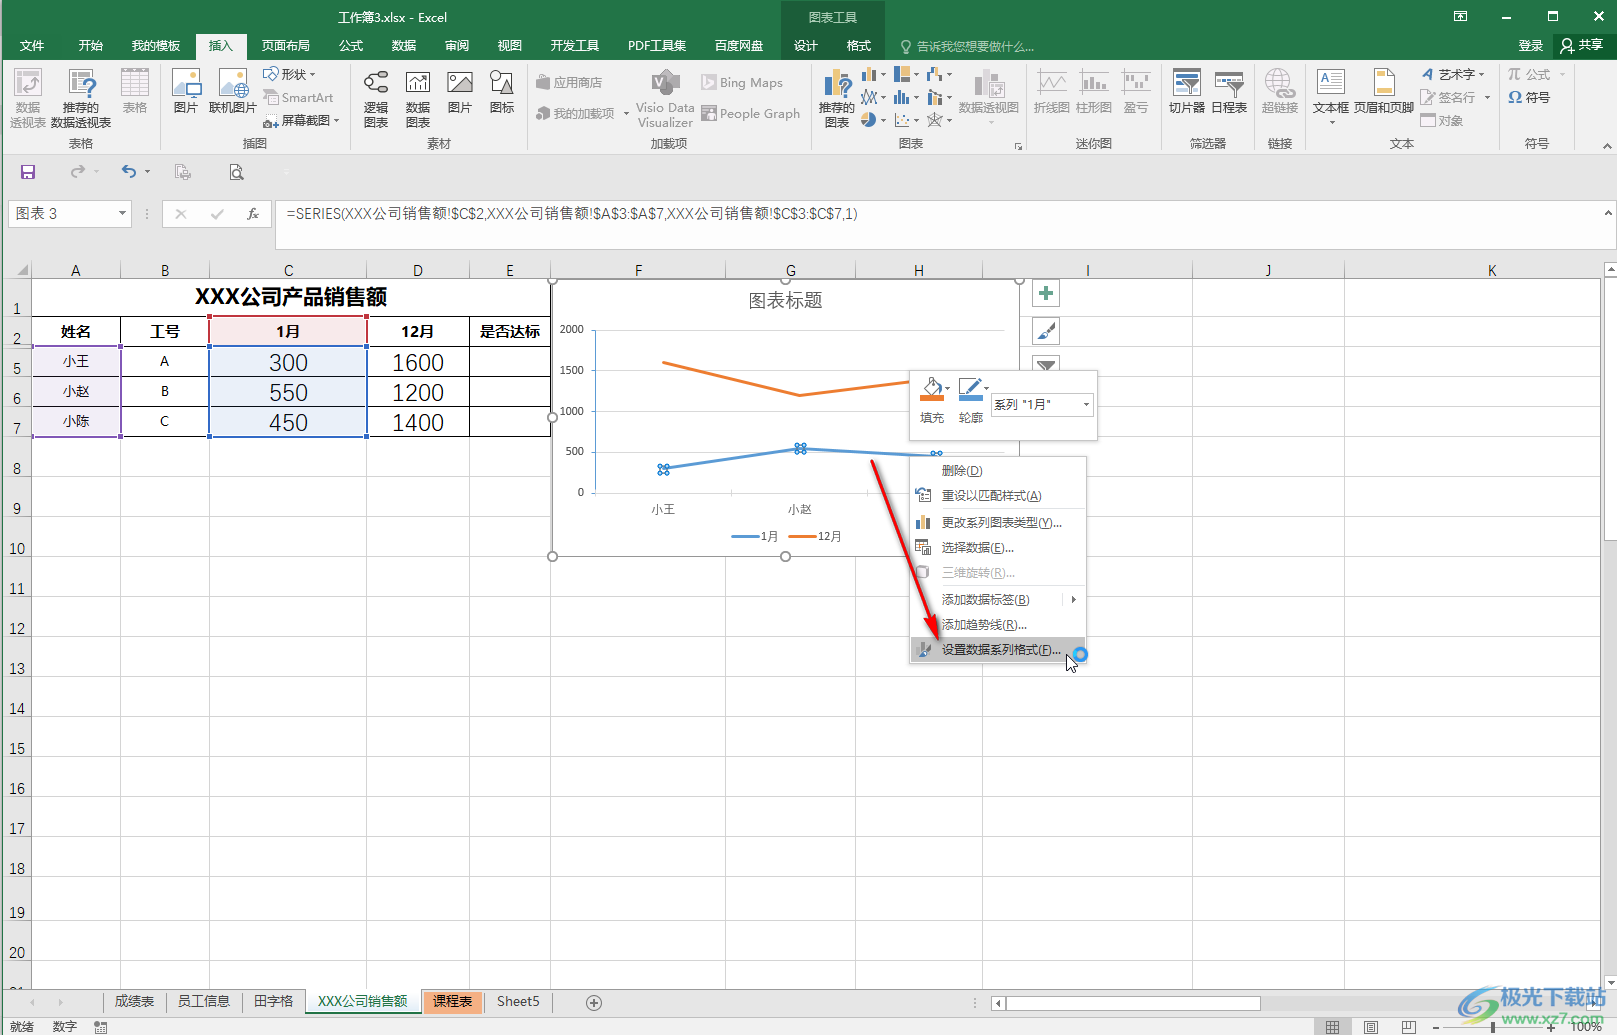Click the horizontal scrollbar left arrow

998,1003
